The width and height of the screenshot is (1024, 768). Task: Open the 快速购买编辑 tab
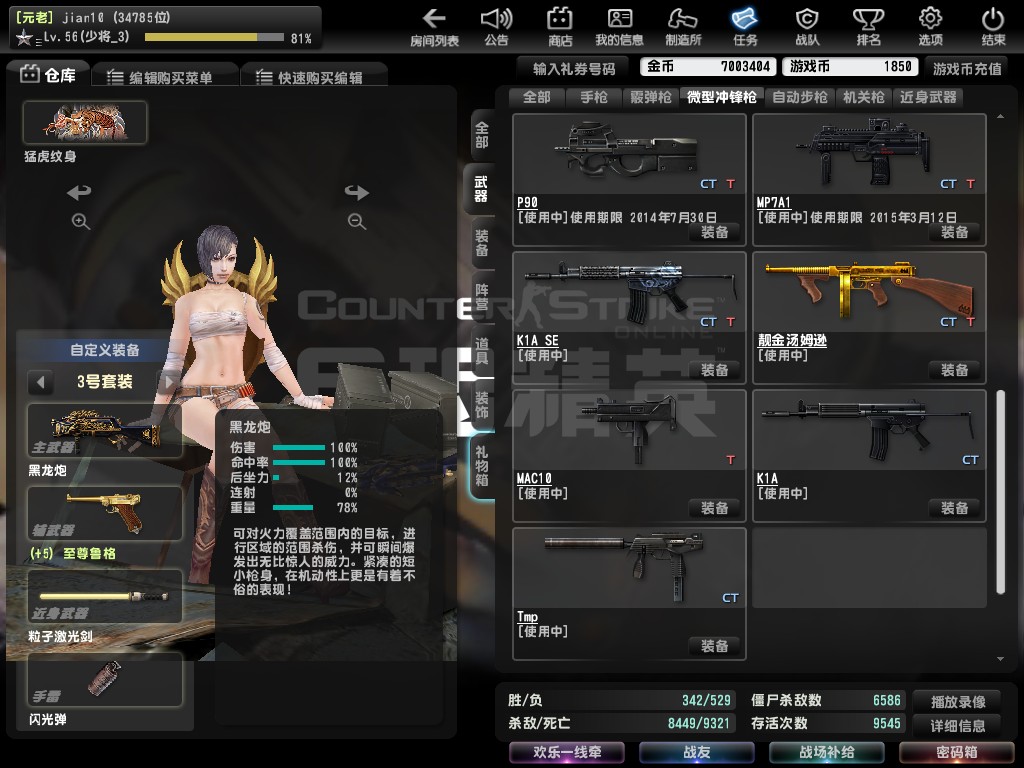pos(314,77)
